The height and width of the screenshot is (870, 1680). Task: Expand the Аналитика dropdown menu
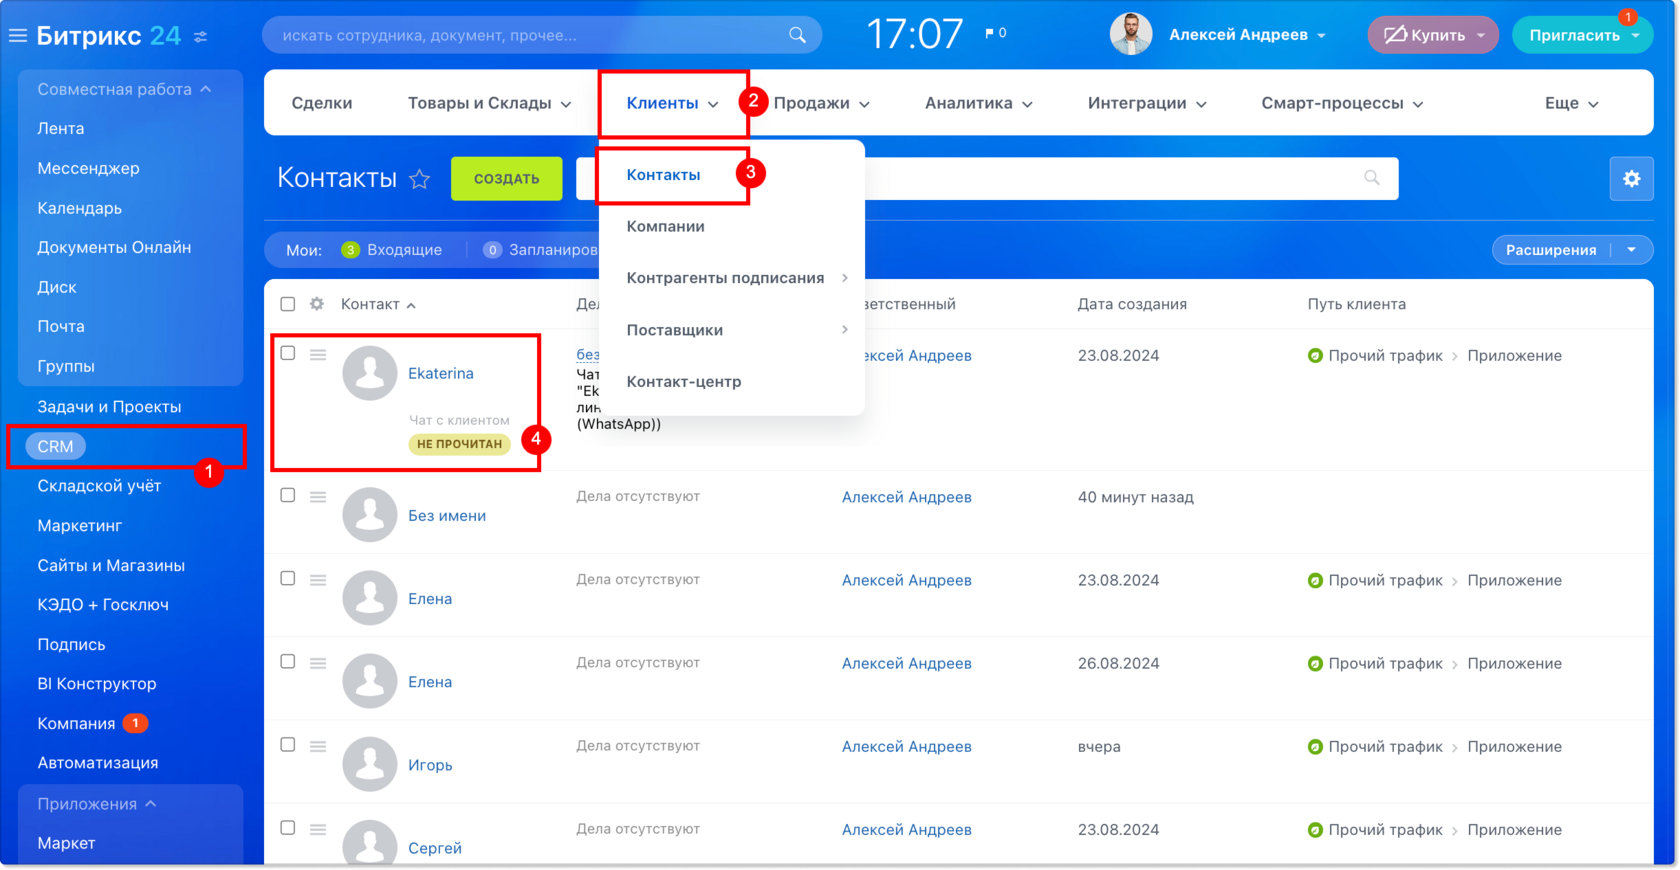[978, 103]
